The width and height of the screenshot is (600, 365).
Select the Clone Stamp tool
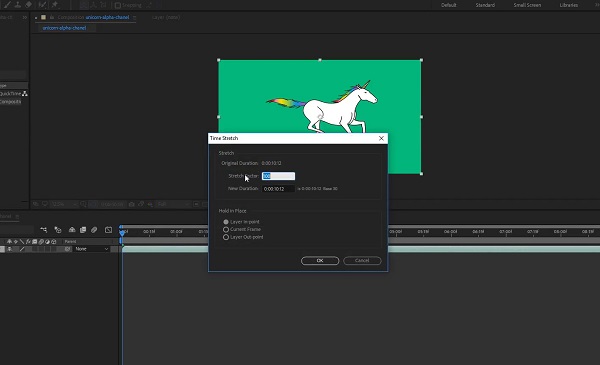coord(18,5)
